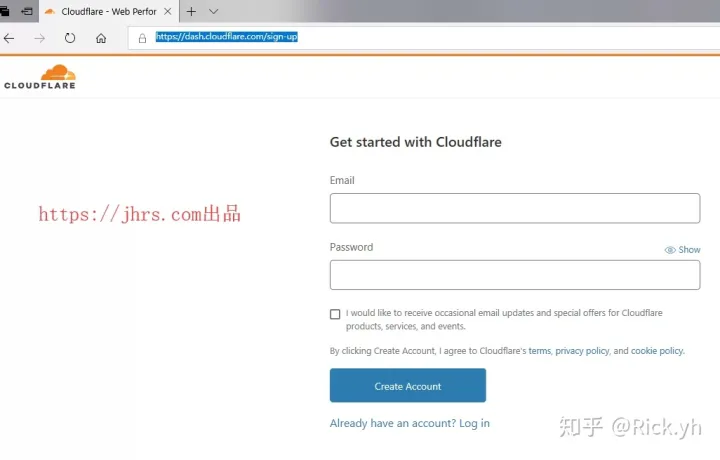Open the saved tabs icon at far left
The image size is (720, 460).
point(4,11)
